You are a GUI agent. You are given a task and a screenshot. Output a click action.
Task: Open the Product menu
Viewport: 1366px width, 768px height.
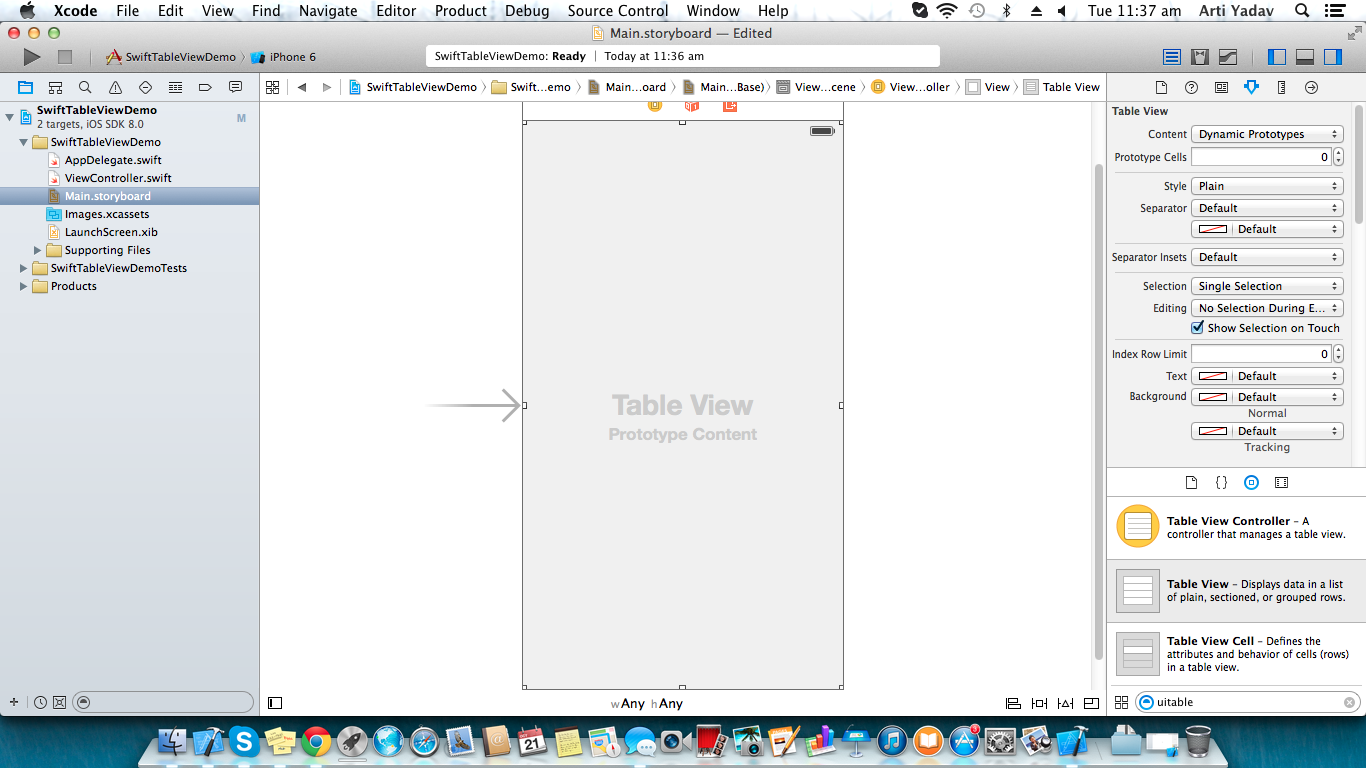tap(460, 10)
